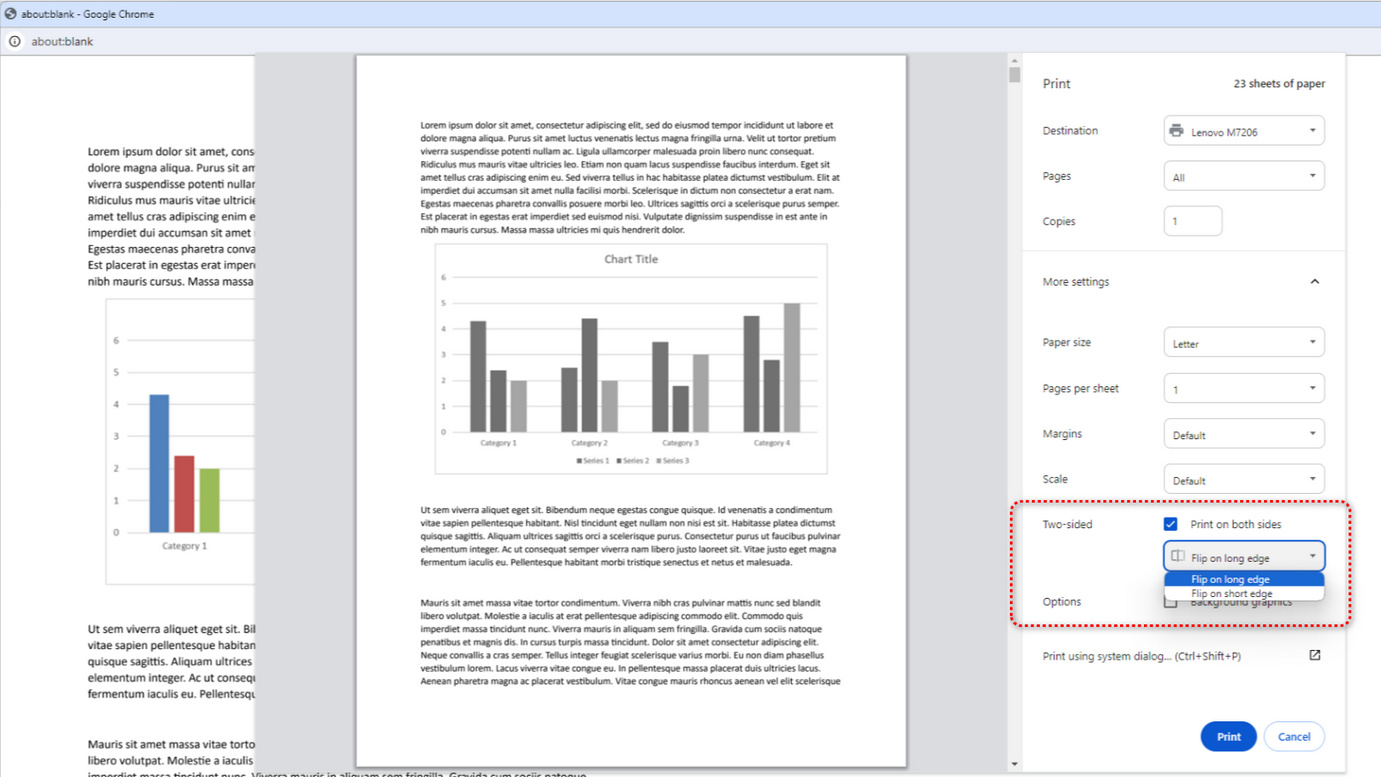Click the open-in-new icon beside system dialog
The image size is (1381, 777).
point(1315,655)
